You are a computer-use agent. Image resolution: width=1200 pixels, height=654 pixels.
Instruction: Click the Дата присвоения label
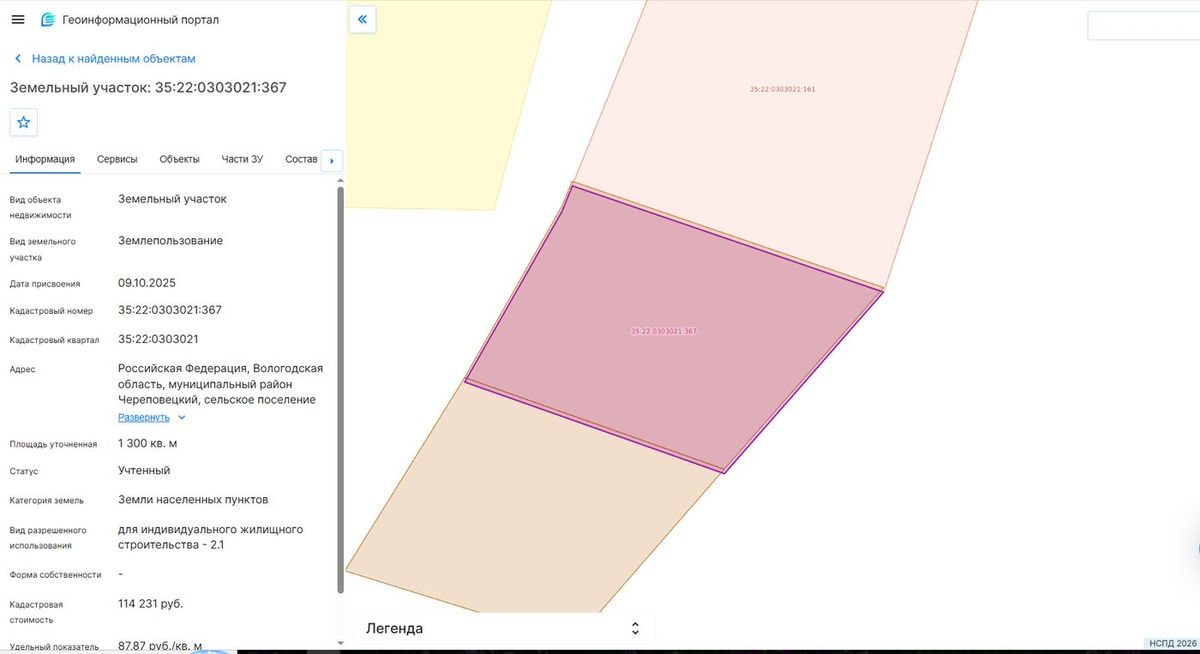coord(45,284)
